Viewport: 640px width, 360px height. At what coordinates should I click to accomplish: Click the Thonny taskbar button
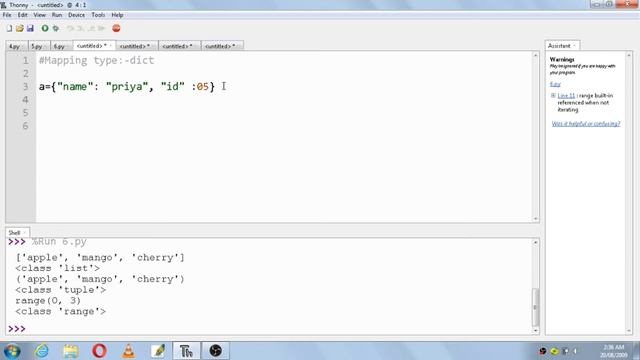186,351
